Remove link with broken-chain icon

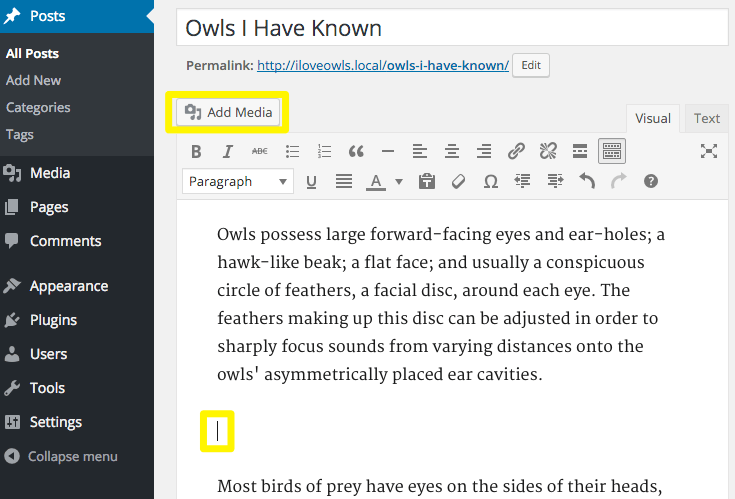(548, 151)
